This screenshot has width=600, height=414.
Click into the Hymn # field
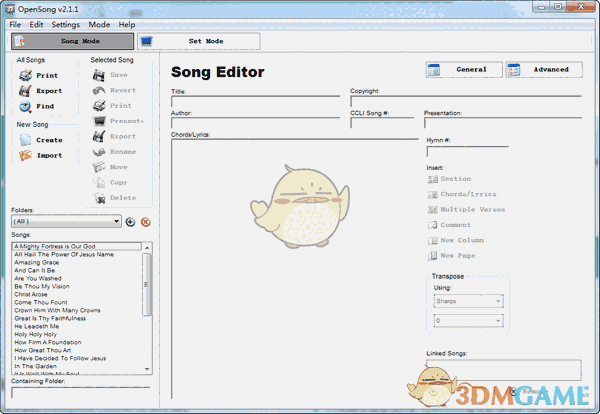click(x=468, y=152)
